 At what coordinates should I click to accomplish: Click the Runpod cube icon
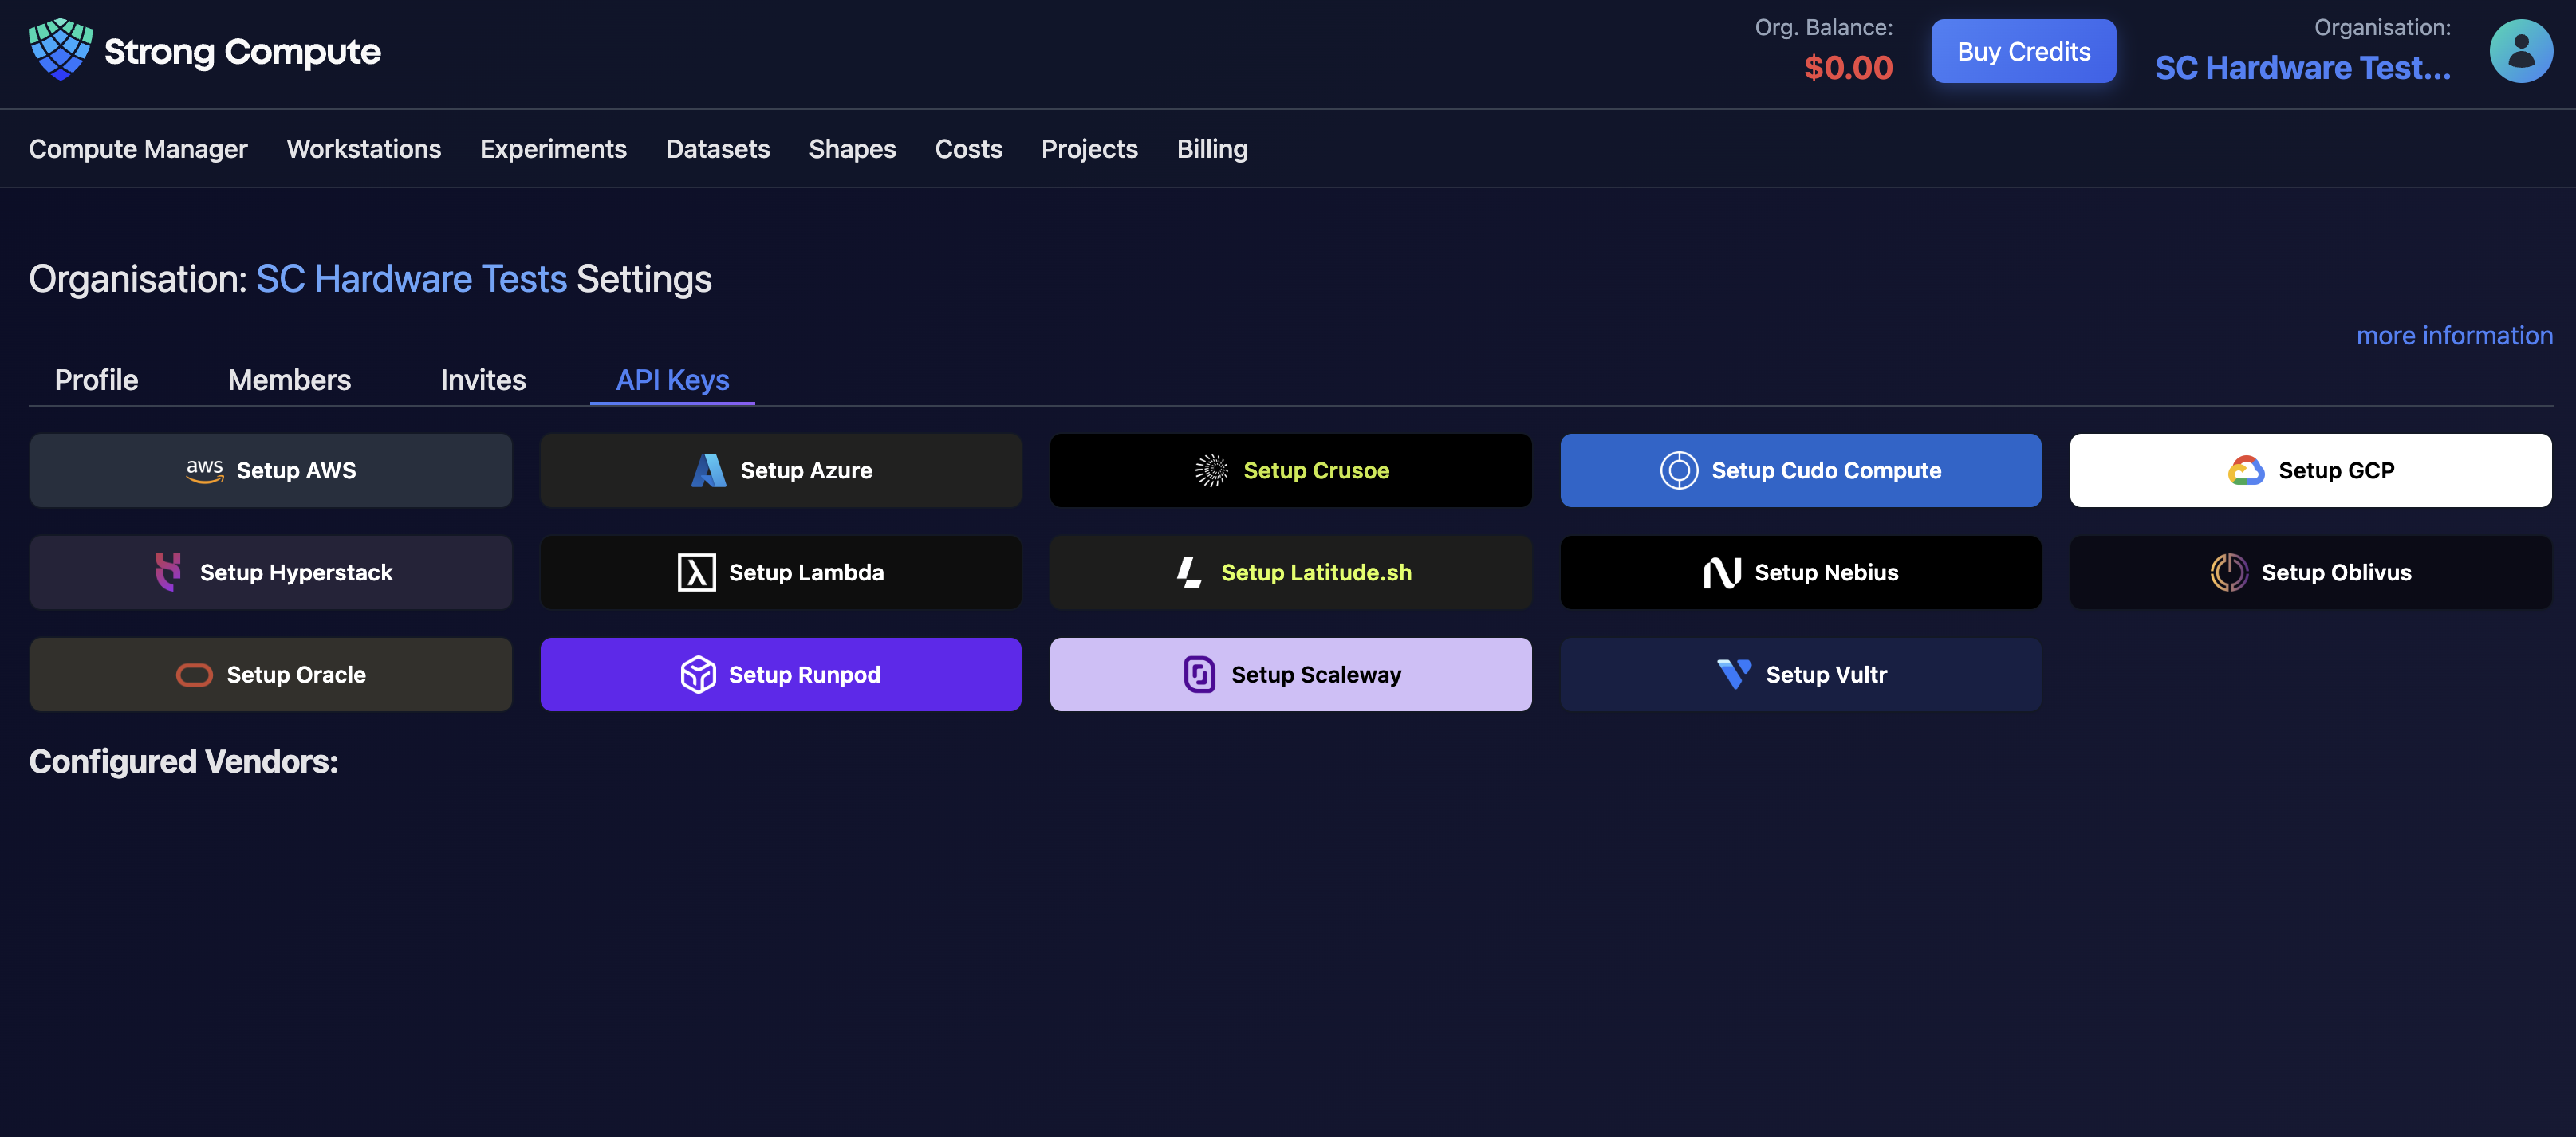click(698, 675)
